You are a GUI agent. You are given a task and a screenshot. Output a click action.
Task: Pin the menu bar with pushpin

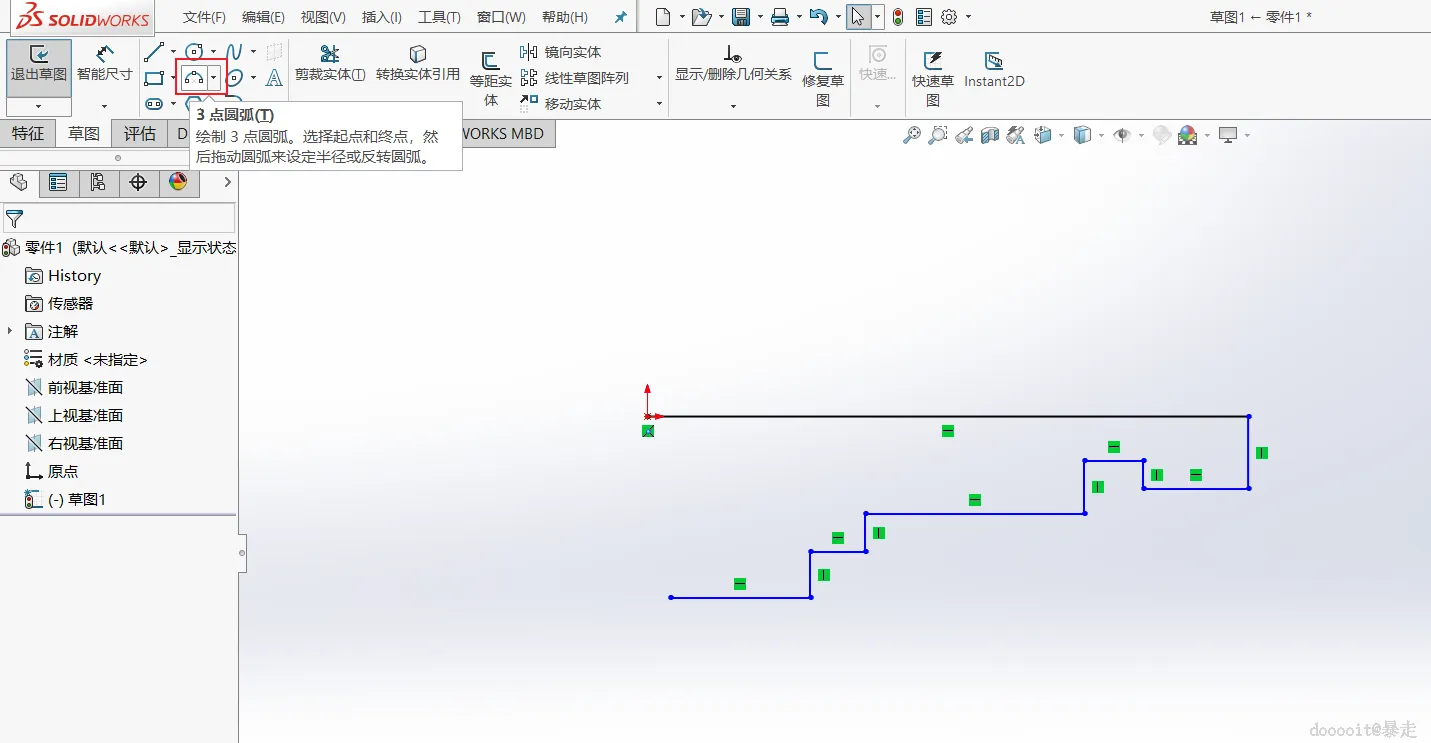pos(621,17)
